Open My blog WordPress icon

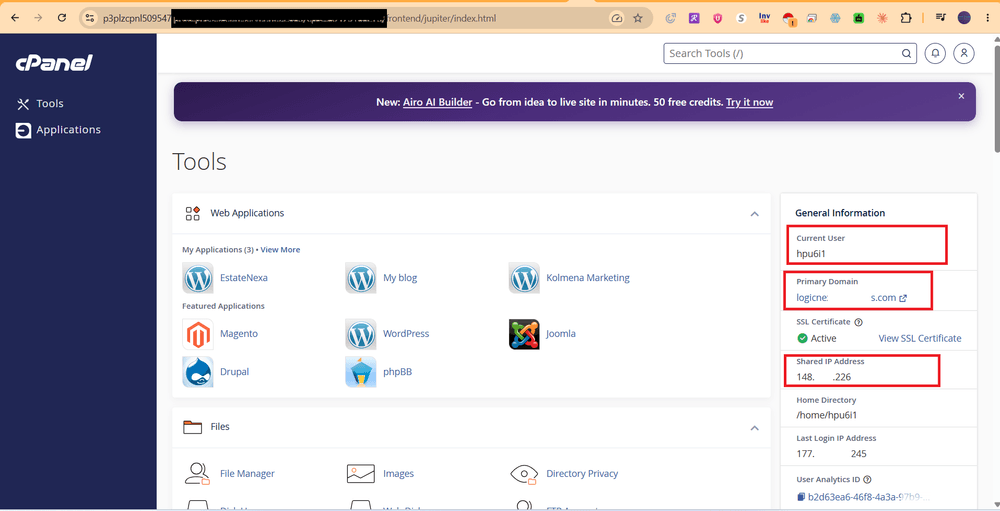tap(361, 278)
